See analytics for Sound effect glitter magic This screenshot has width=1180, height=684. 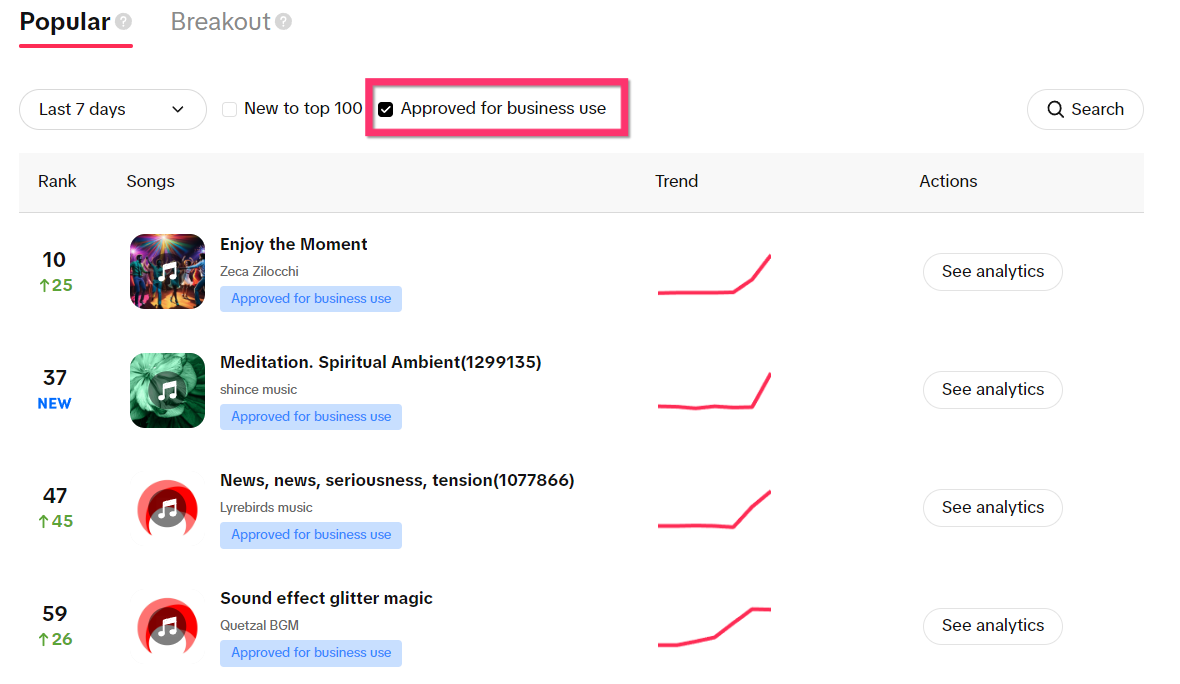point(992,626)
